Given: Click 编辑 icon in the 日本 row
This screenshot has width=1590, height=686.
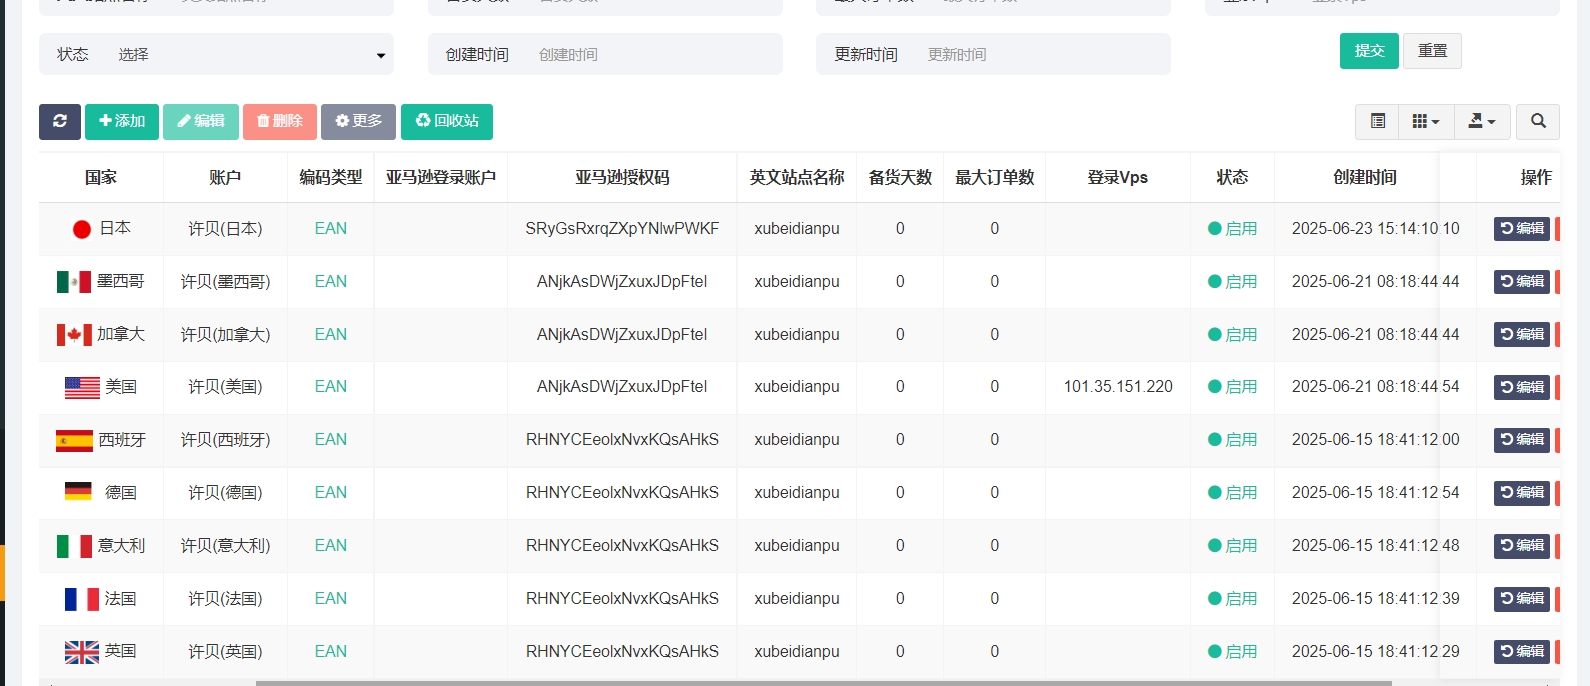Looking at the screenshot, I should (x=1521, y=229).
